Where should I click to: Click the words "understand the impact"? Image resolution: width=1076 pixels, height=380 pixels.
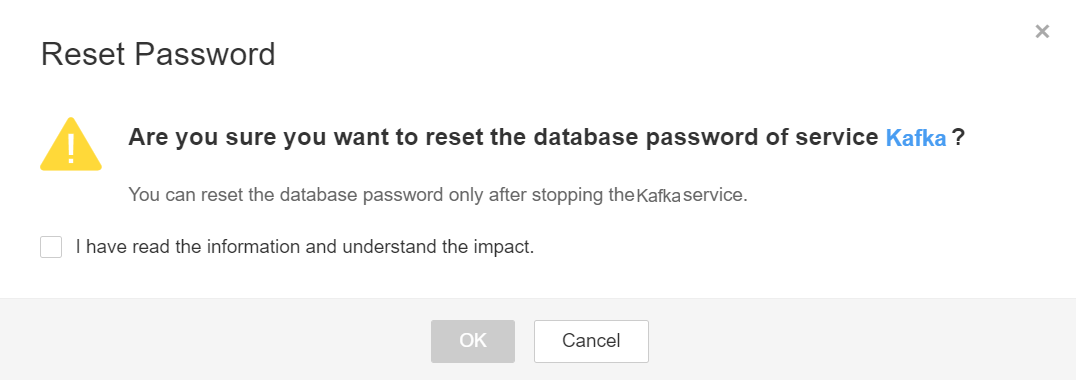pyautogui.click(x=438, y=247)
